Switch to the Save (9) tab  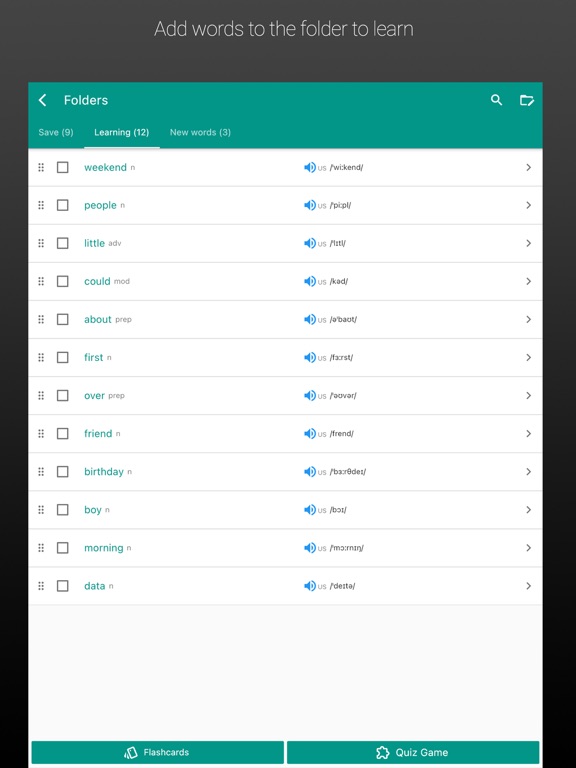coord(56,132)
